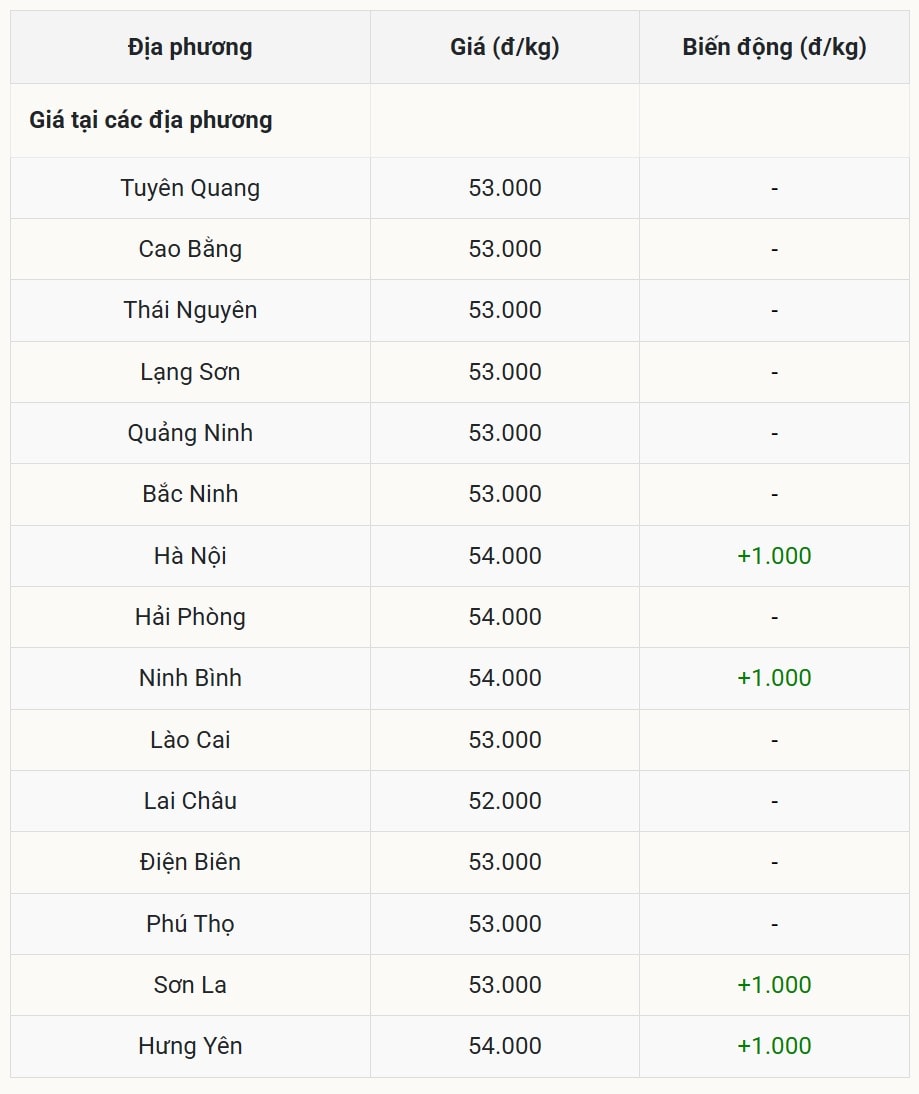Click the green +1.000 change for Hà Nội

(774, 556)
